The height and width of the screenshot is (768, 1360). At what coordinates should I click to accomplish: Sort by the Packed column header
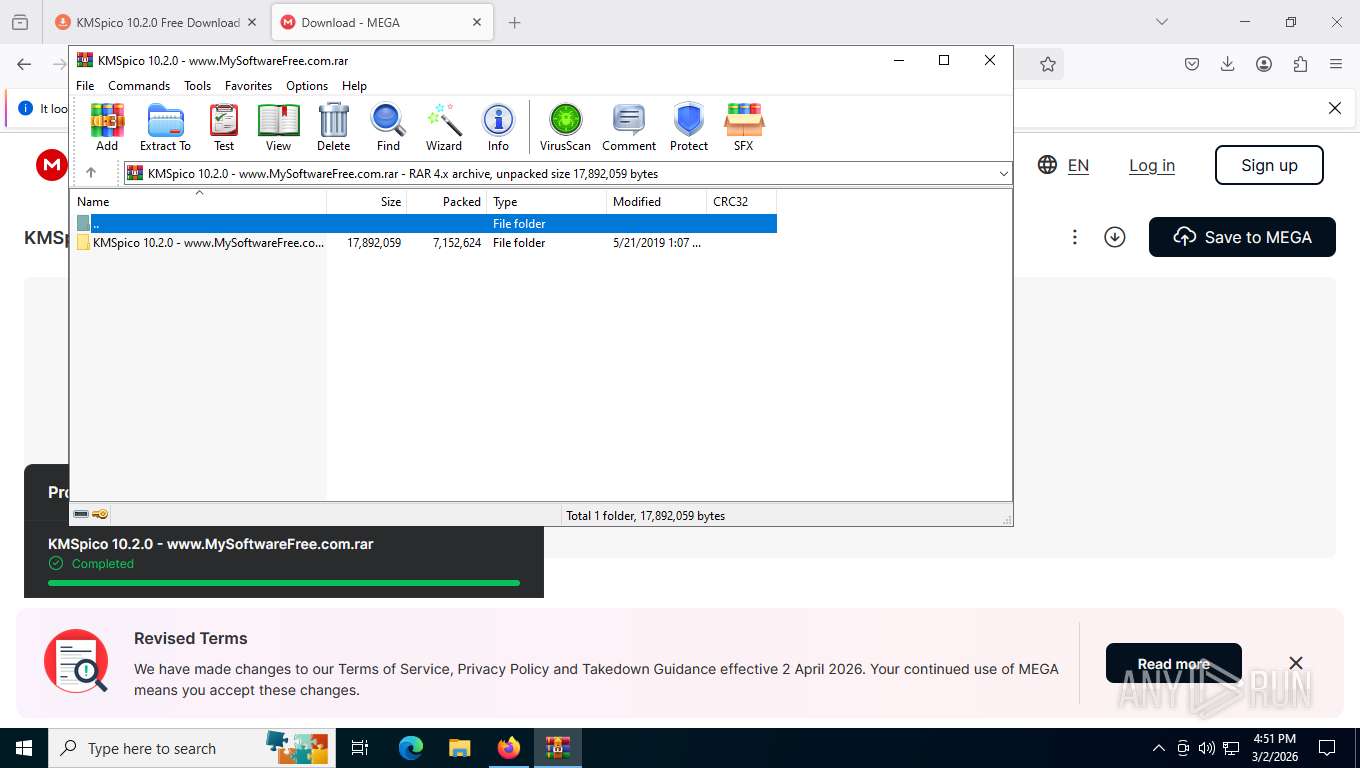447,202
